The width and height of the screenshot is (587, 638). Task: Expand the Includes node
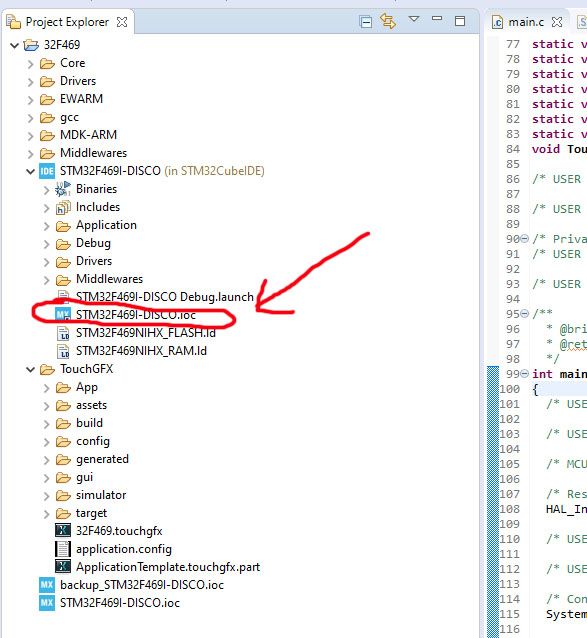[46, 208]
